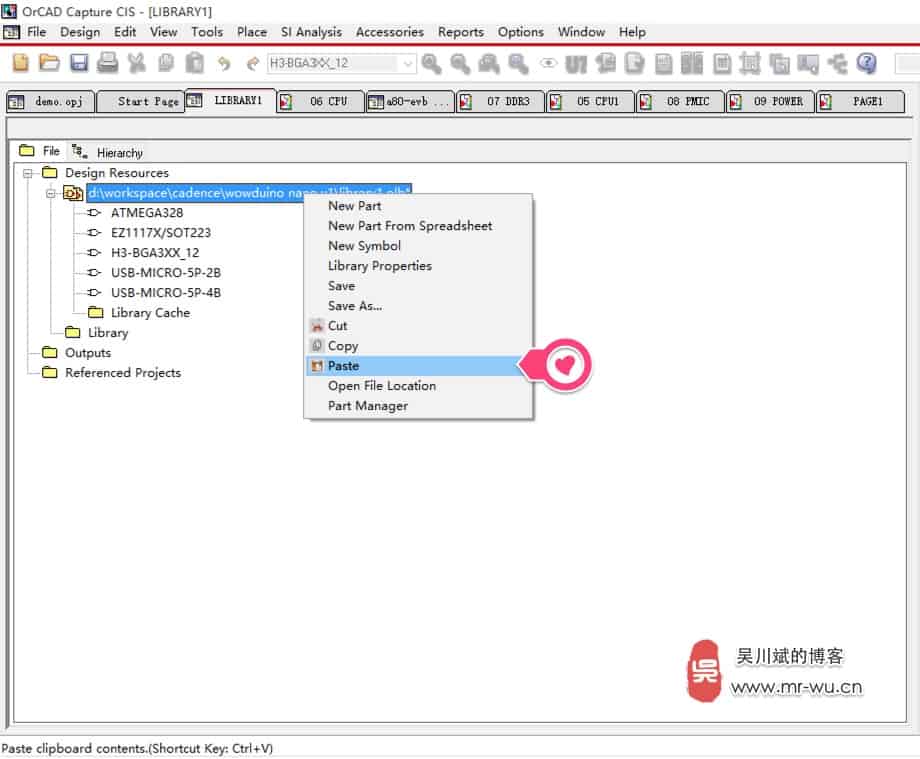The image size is (920, 759).
Task: Select the ATMEGA328 part
Action: [147, 213]
